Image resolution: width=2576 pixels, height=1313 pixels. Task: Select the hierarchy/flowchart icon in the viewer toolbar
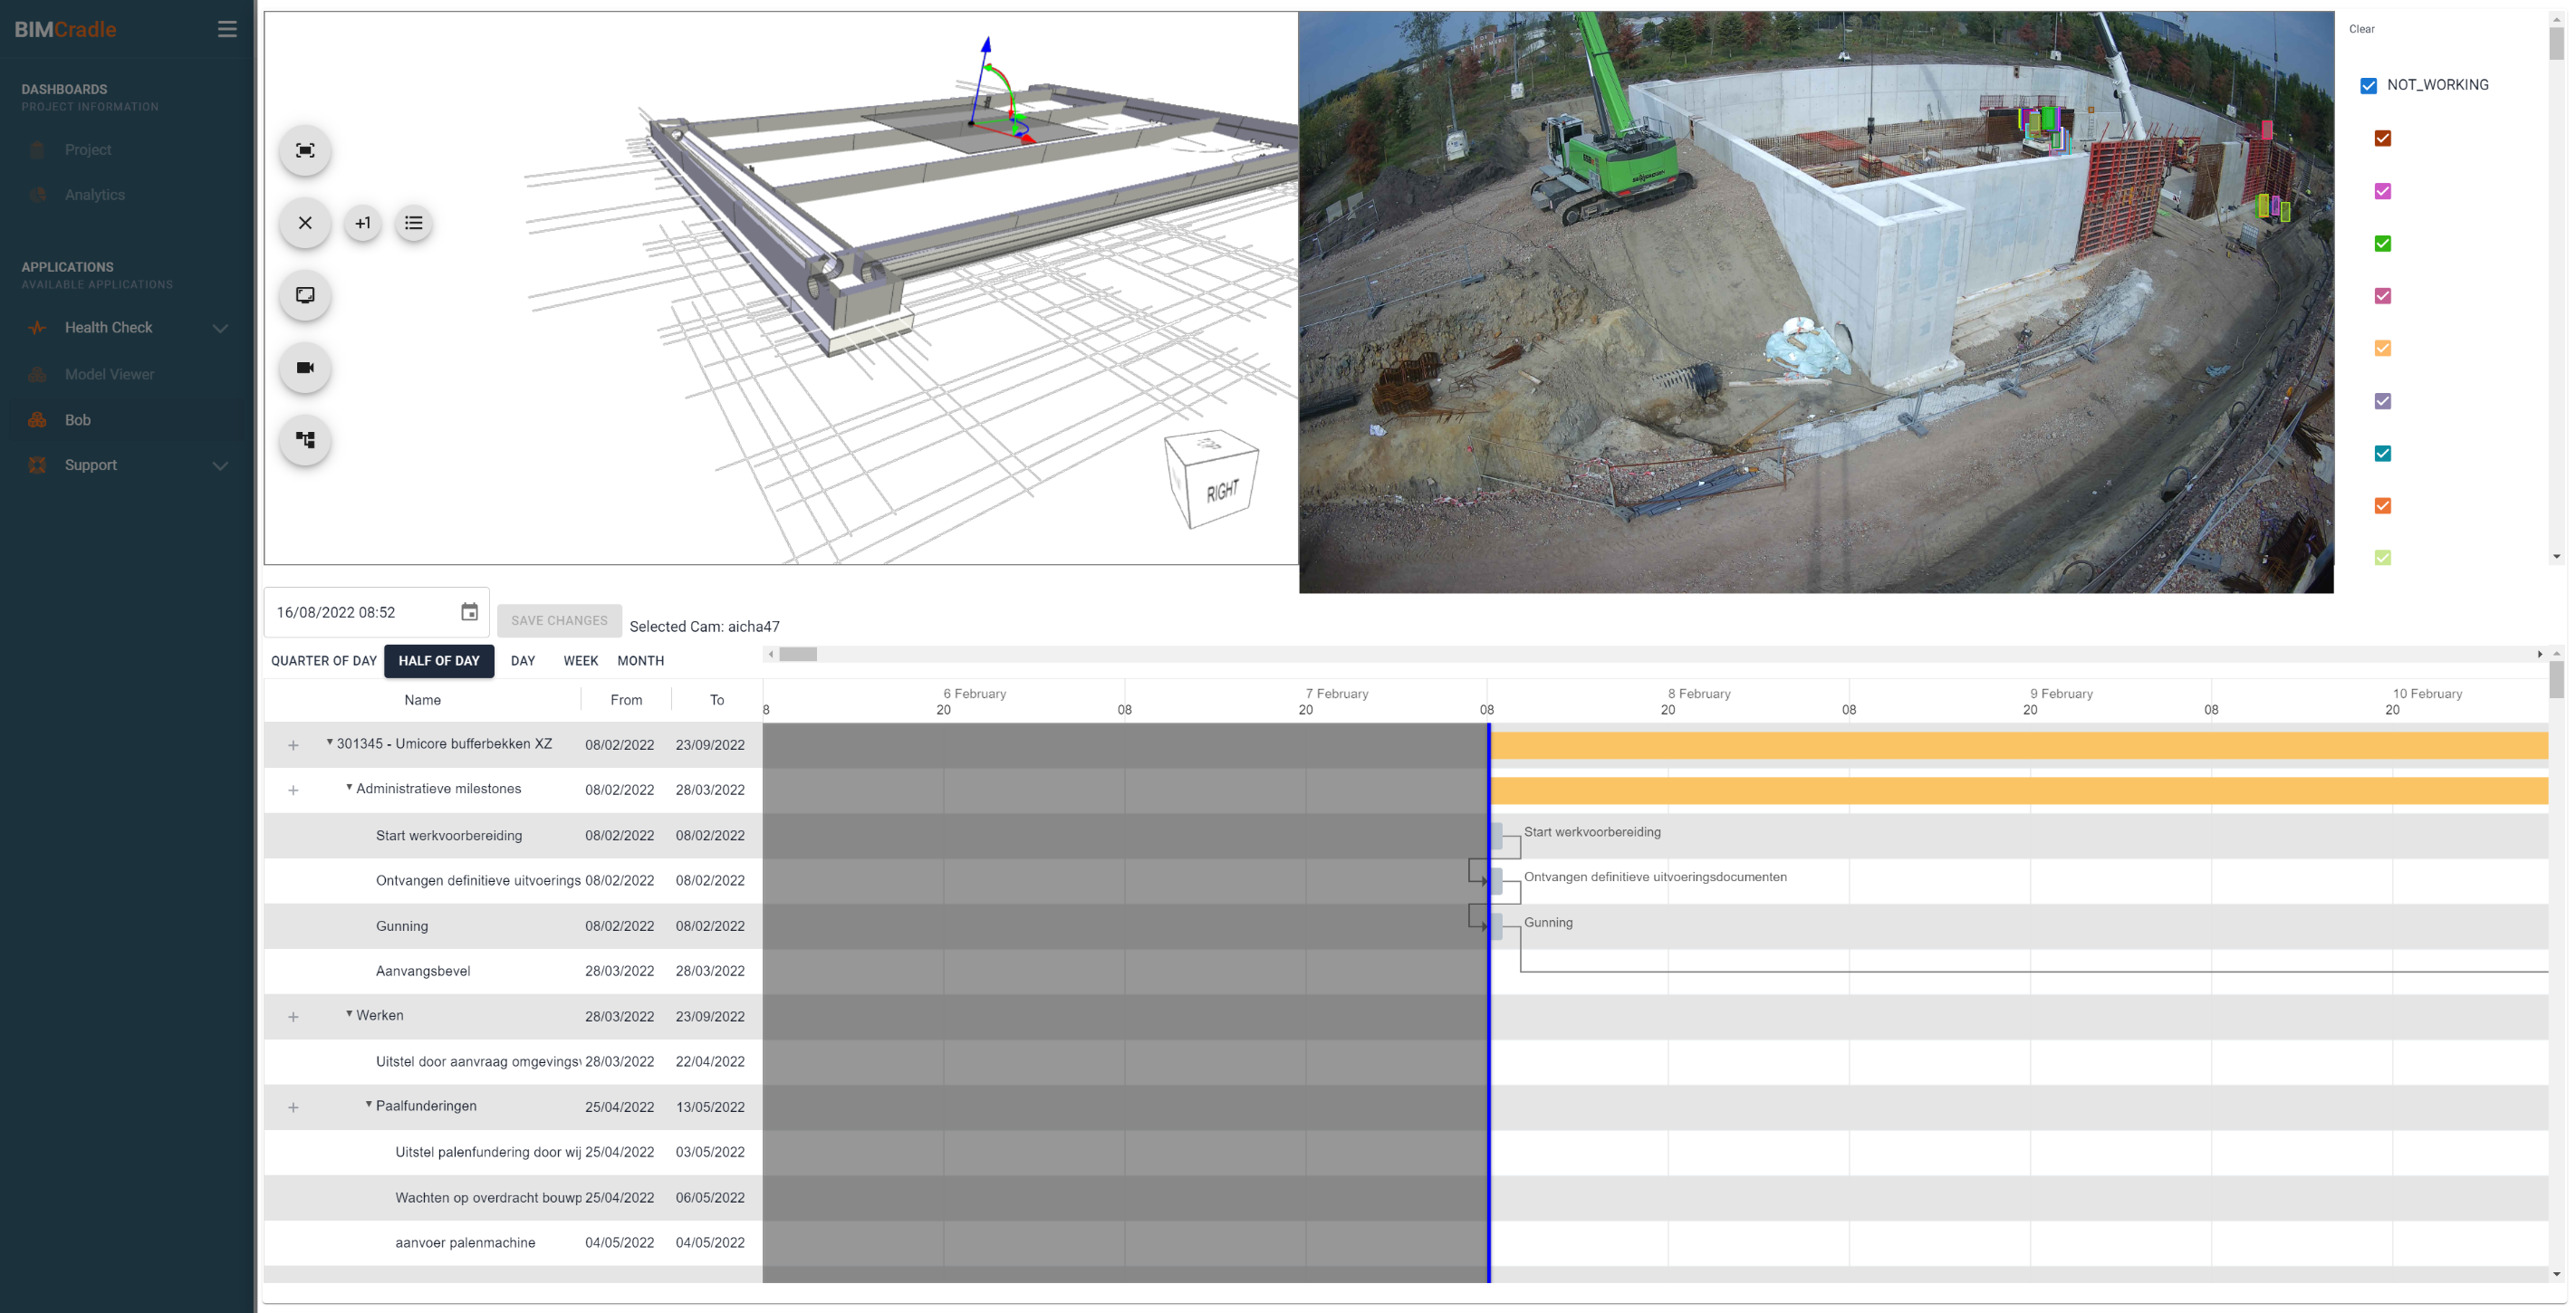coord(304,440)
